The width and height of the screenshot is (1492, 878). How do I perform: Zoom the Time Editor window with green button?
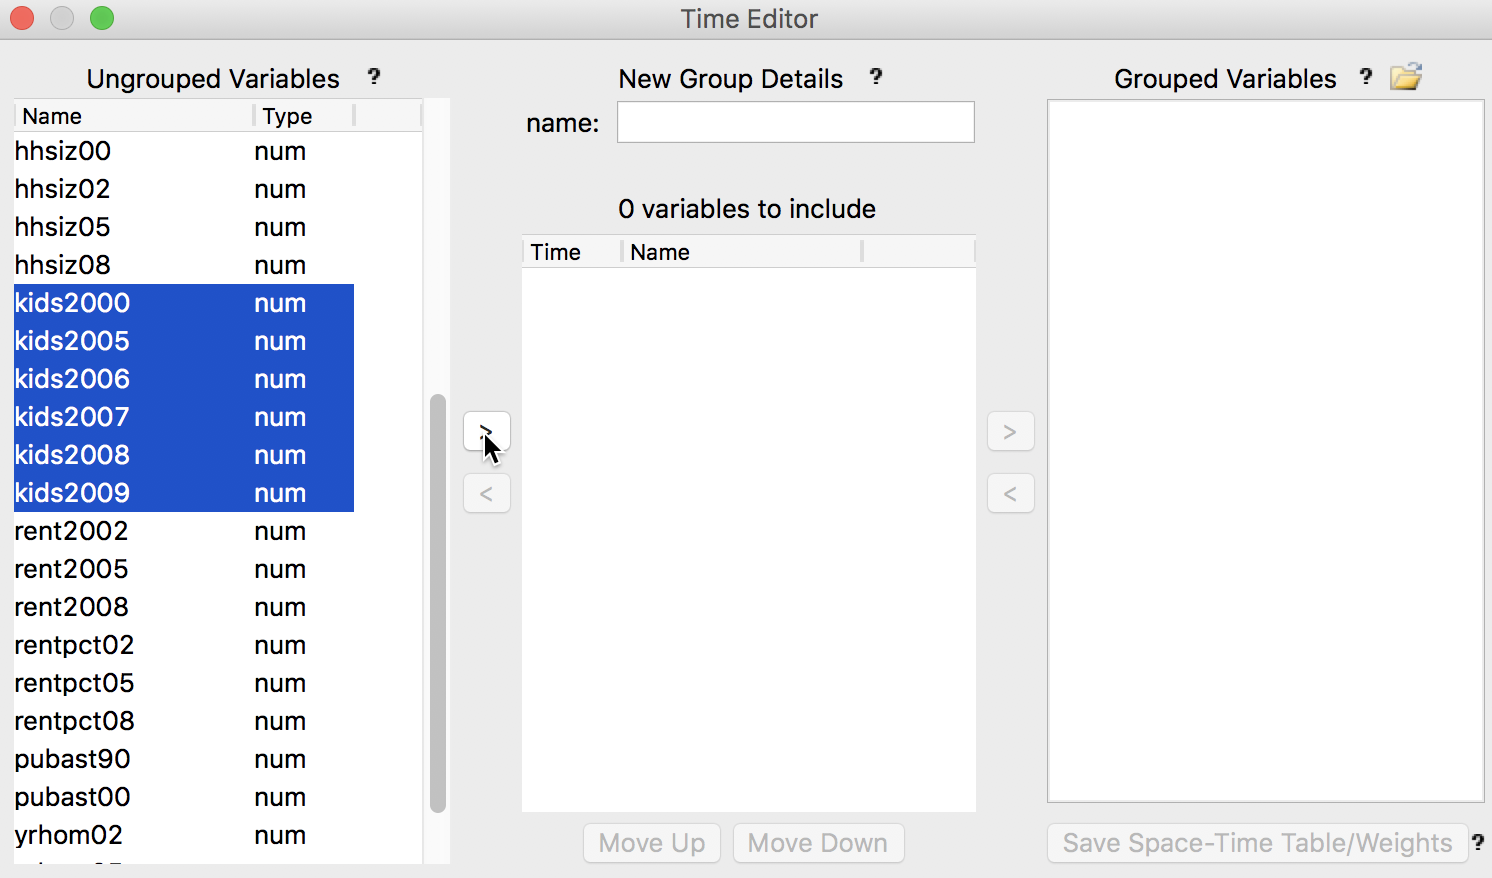[x=102, y=18]
